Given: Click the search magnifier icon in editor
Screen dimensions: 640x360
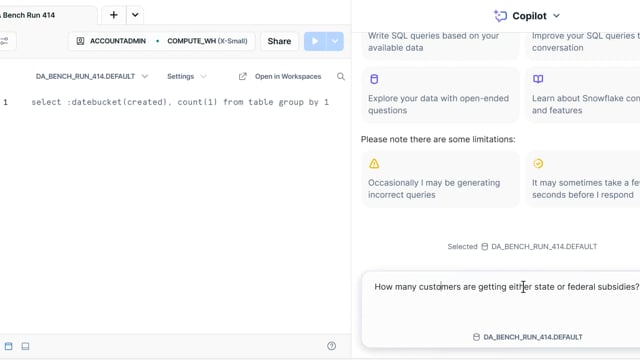Looking at the screenshot, I should (341, 76).
